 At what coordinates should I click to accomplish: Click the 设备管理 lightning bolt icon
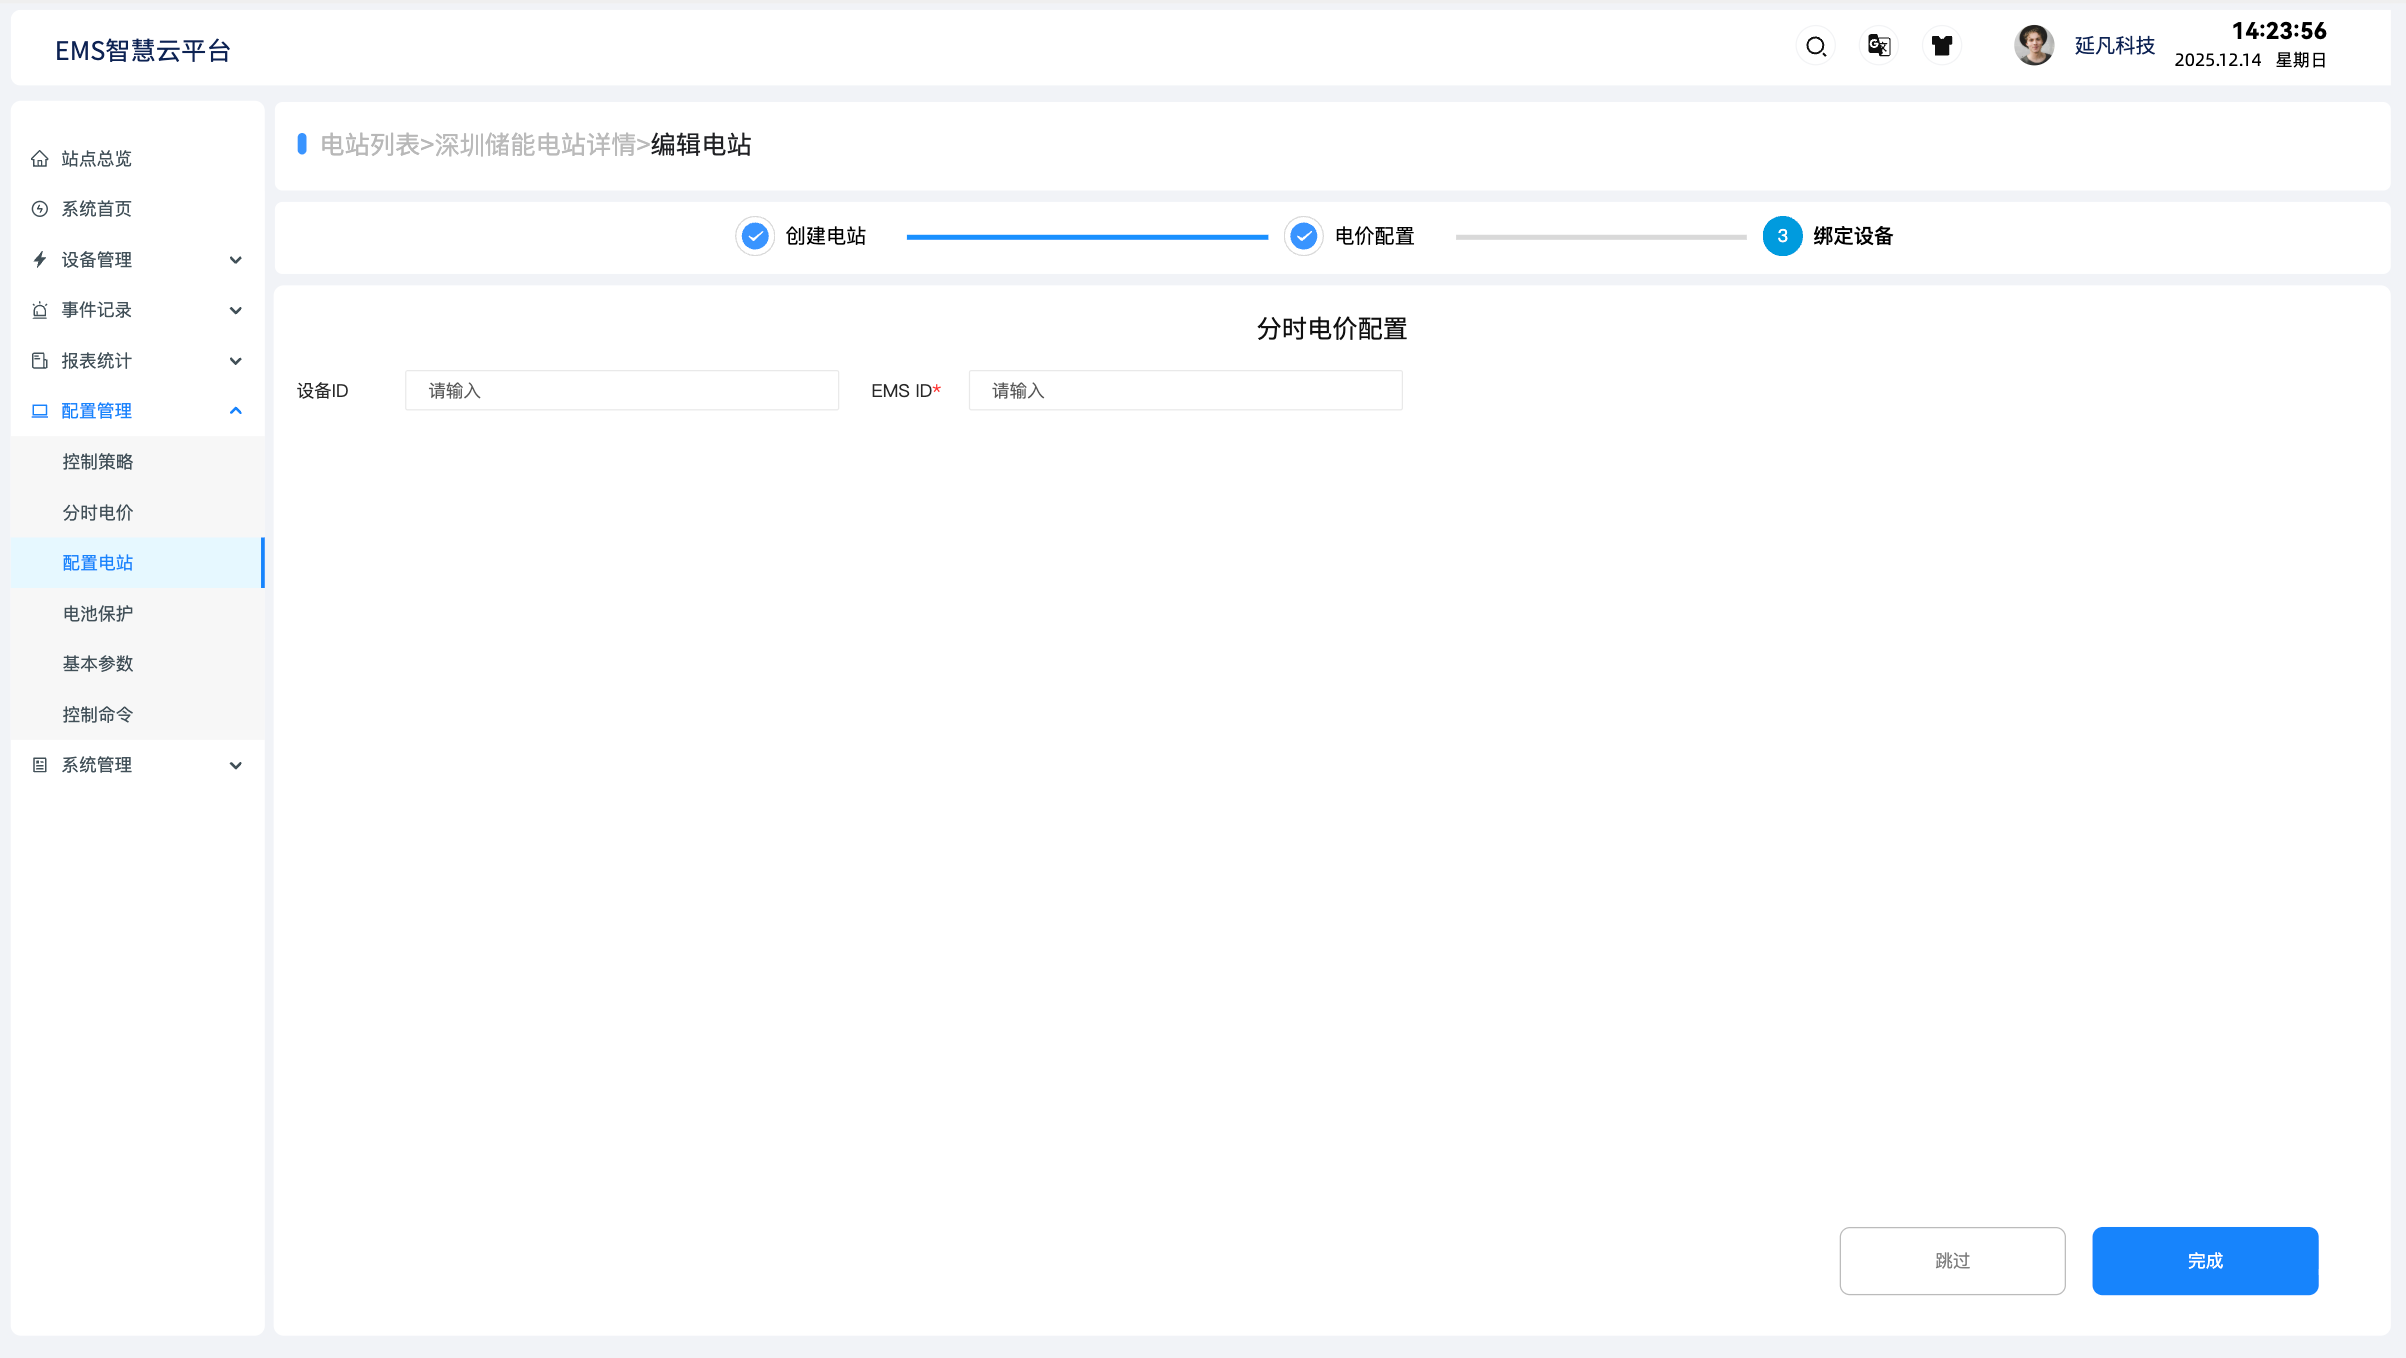coord(40,260)
